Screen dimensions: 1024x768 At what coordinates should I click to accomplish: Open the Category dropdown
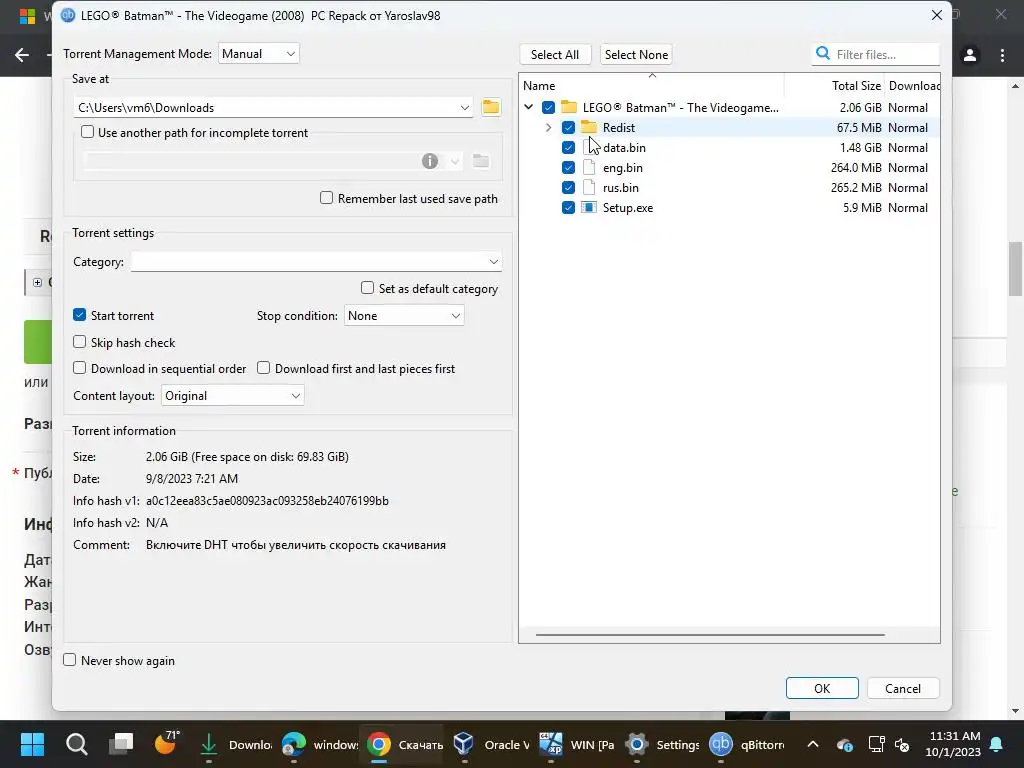click(316, 261)
